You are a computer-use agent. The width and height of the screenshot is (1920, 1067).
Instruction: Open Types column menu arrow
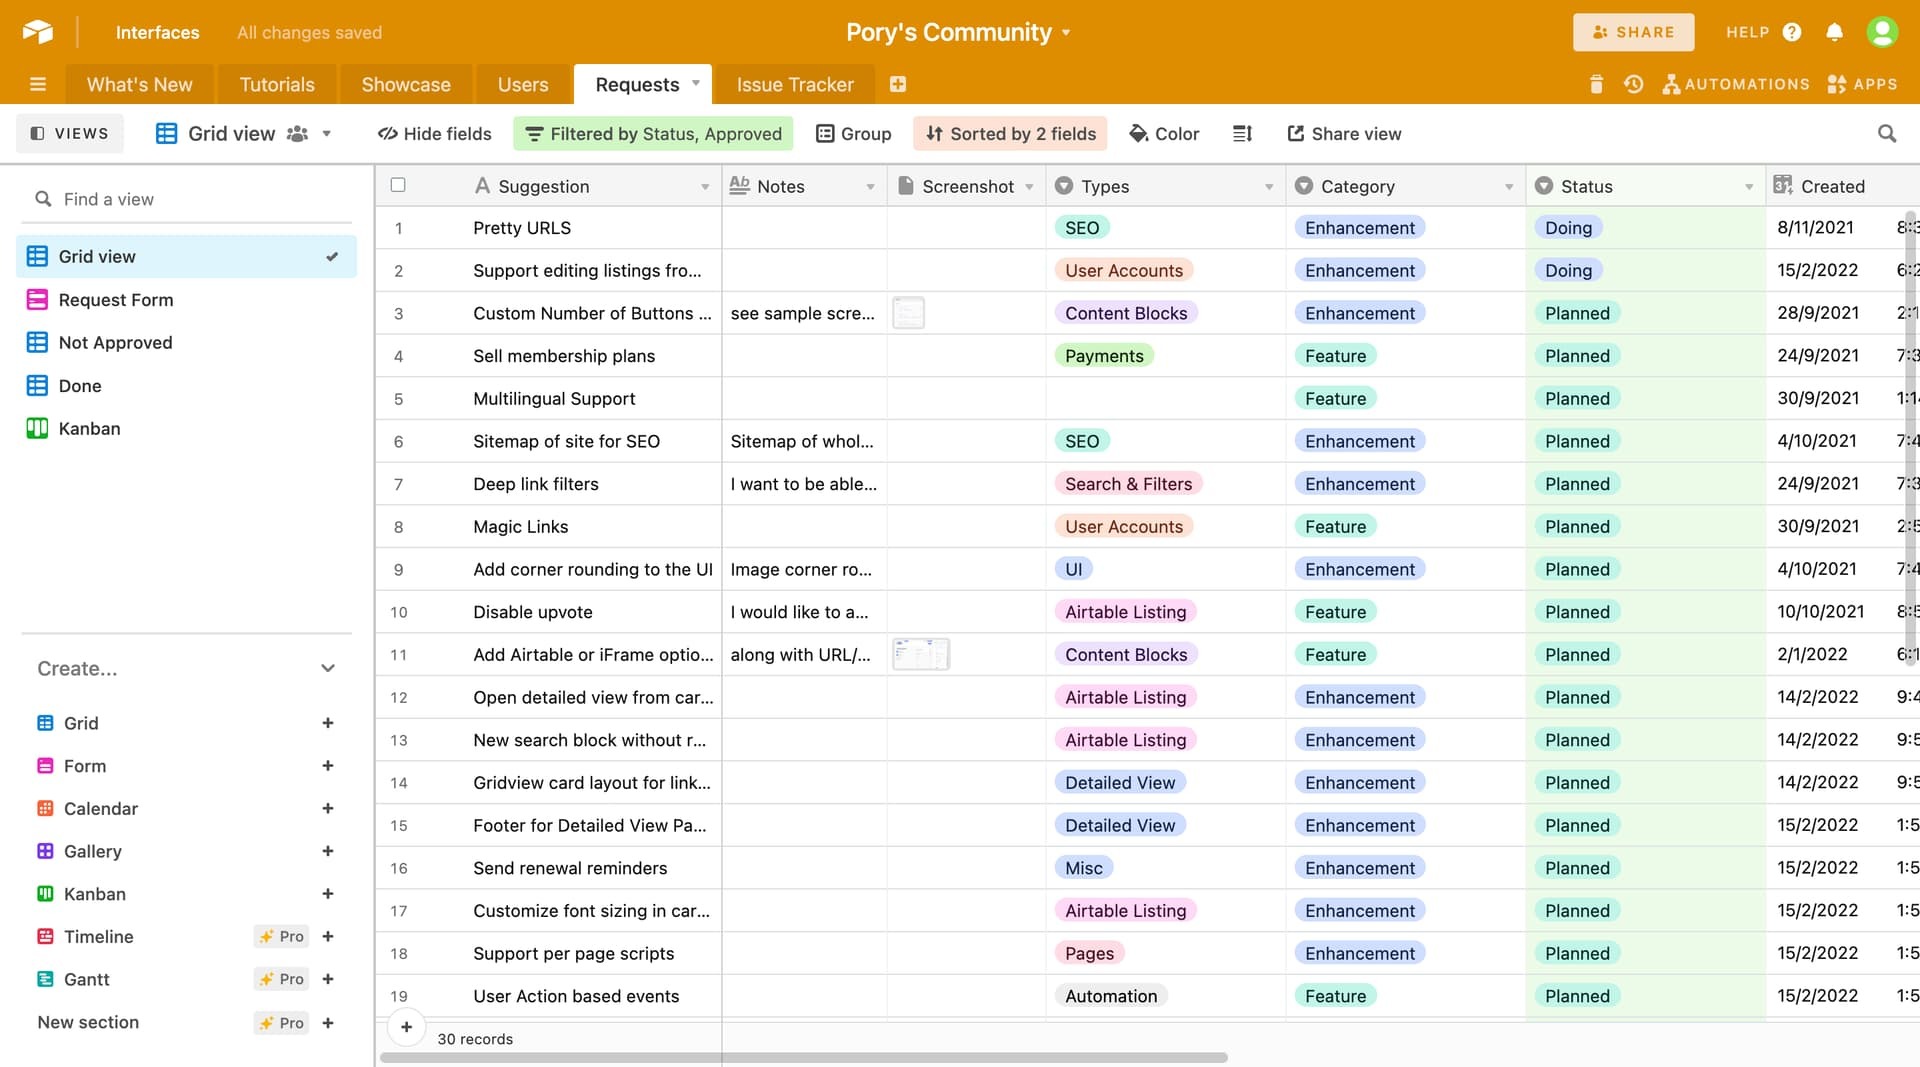1269,187
